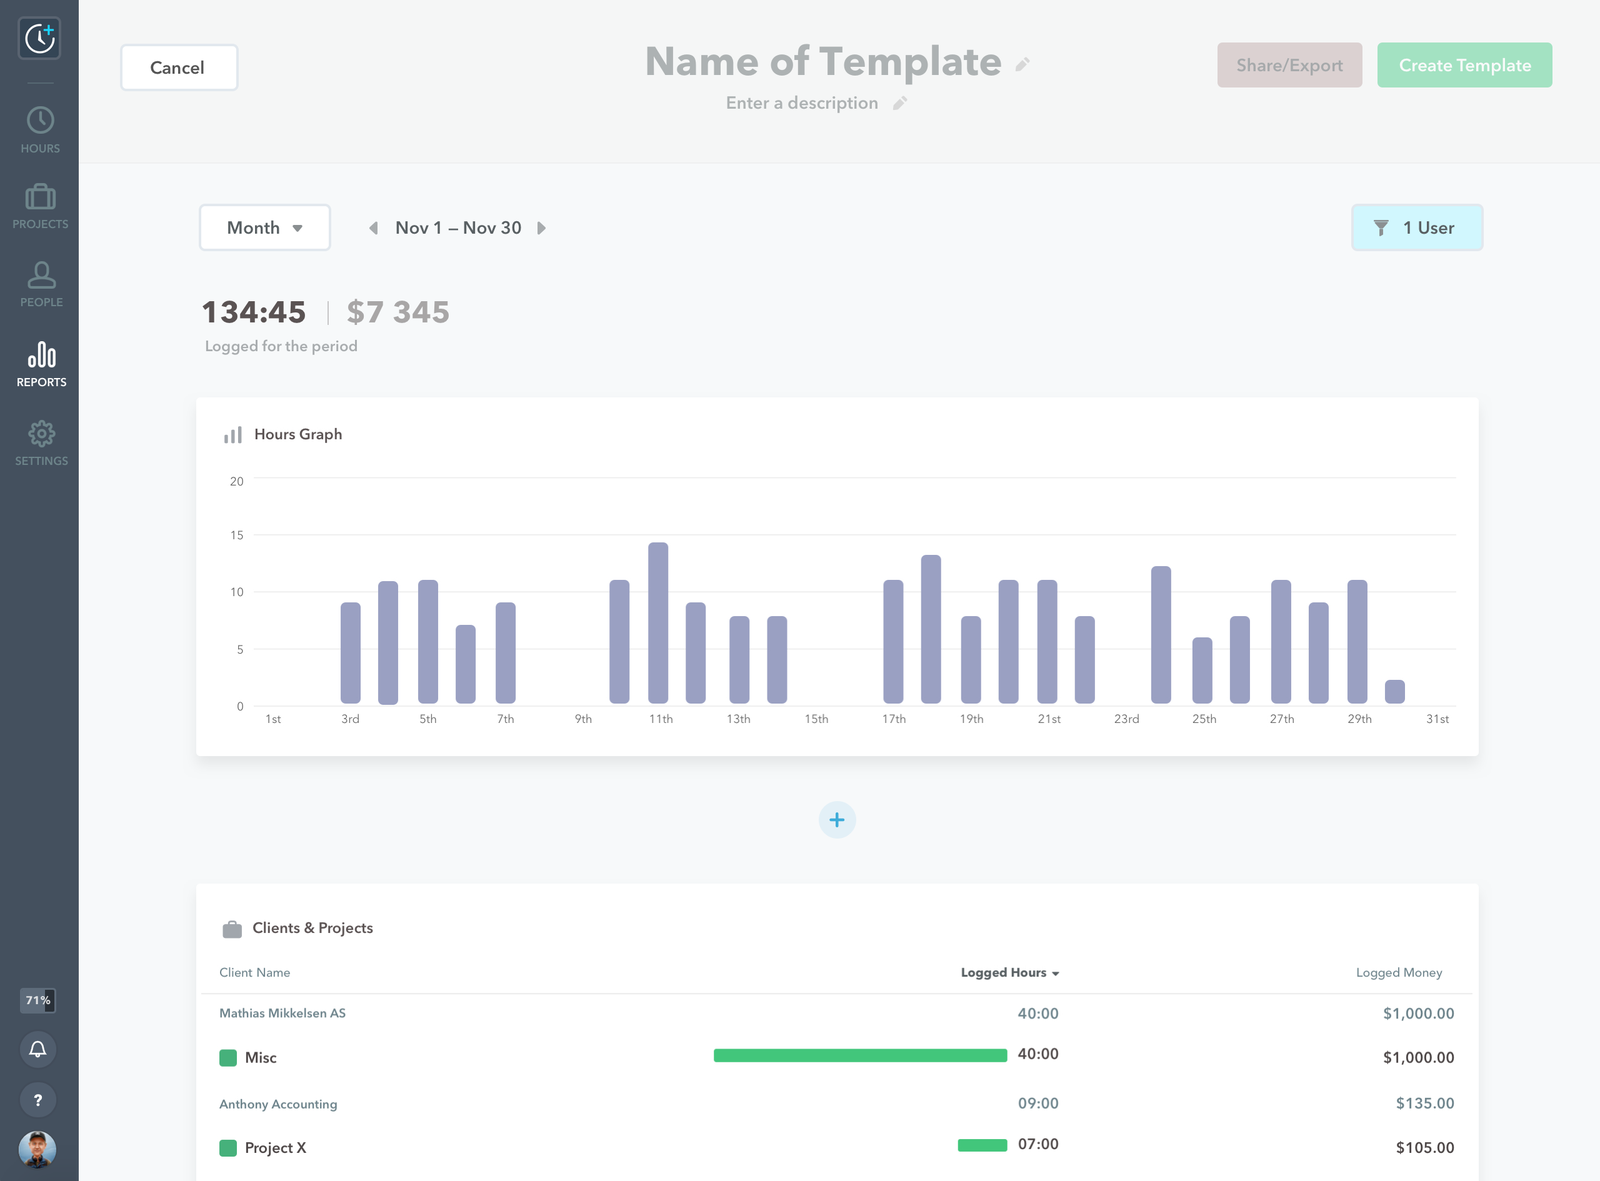1600x1181 pixels.
Task: Click the filter funnel icon
Action: (x=1382, y=227)
